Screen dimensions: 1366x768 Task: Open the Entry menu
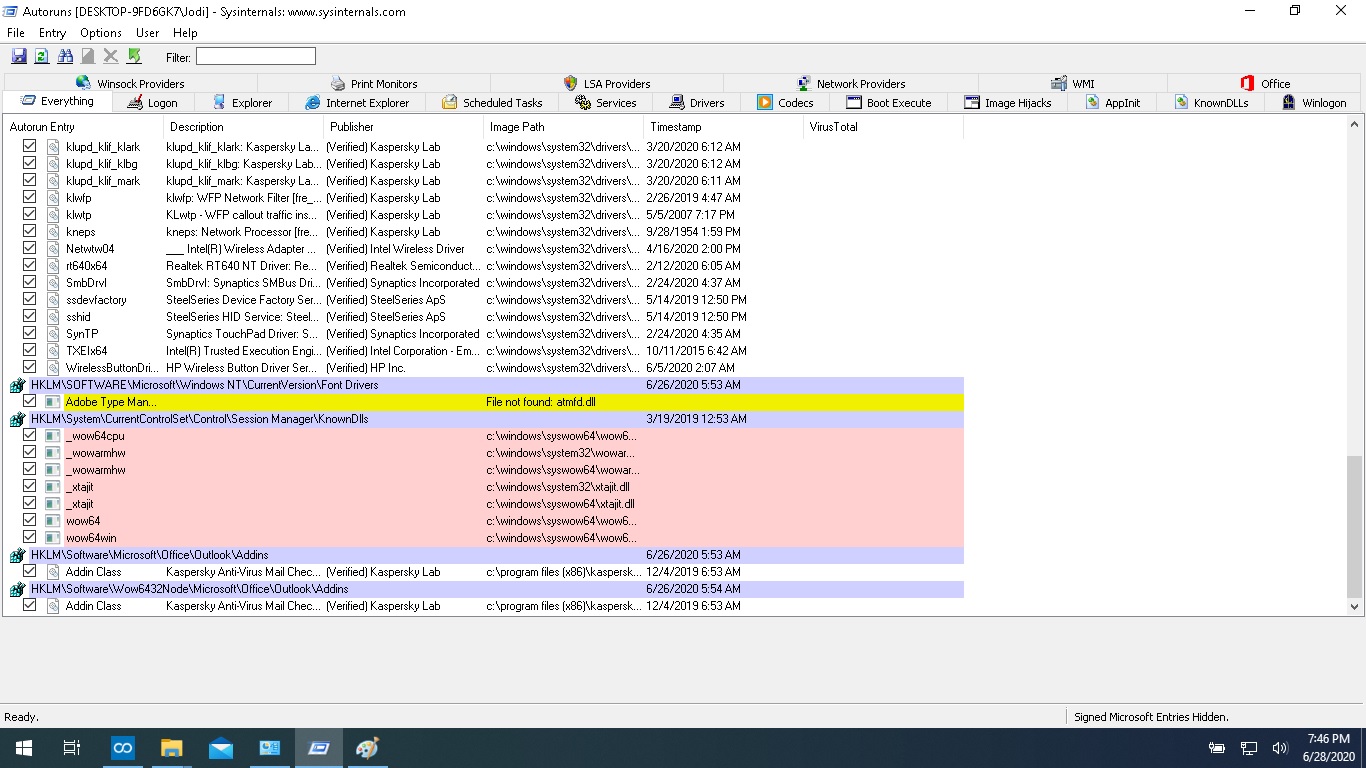click(x=52, y=33)
